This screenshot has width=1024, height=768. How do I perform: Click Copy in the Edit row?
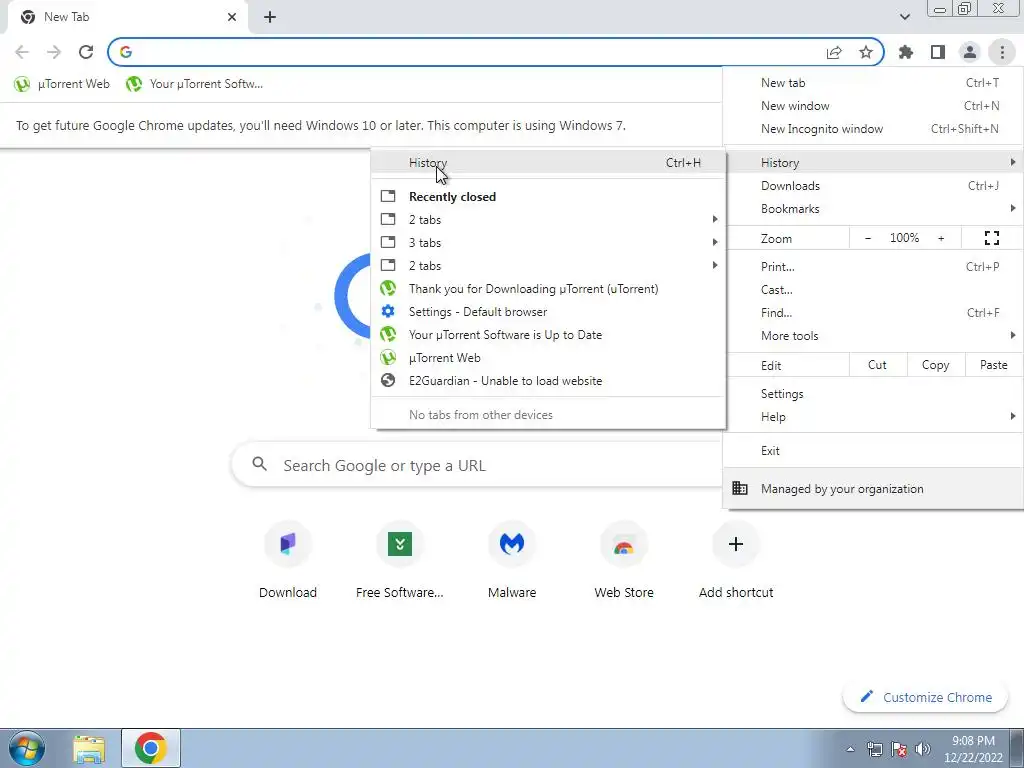tap(935, 365)
